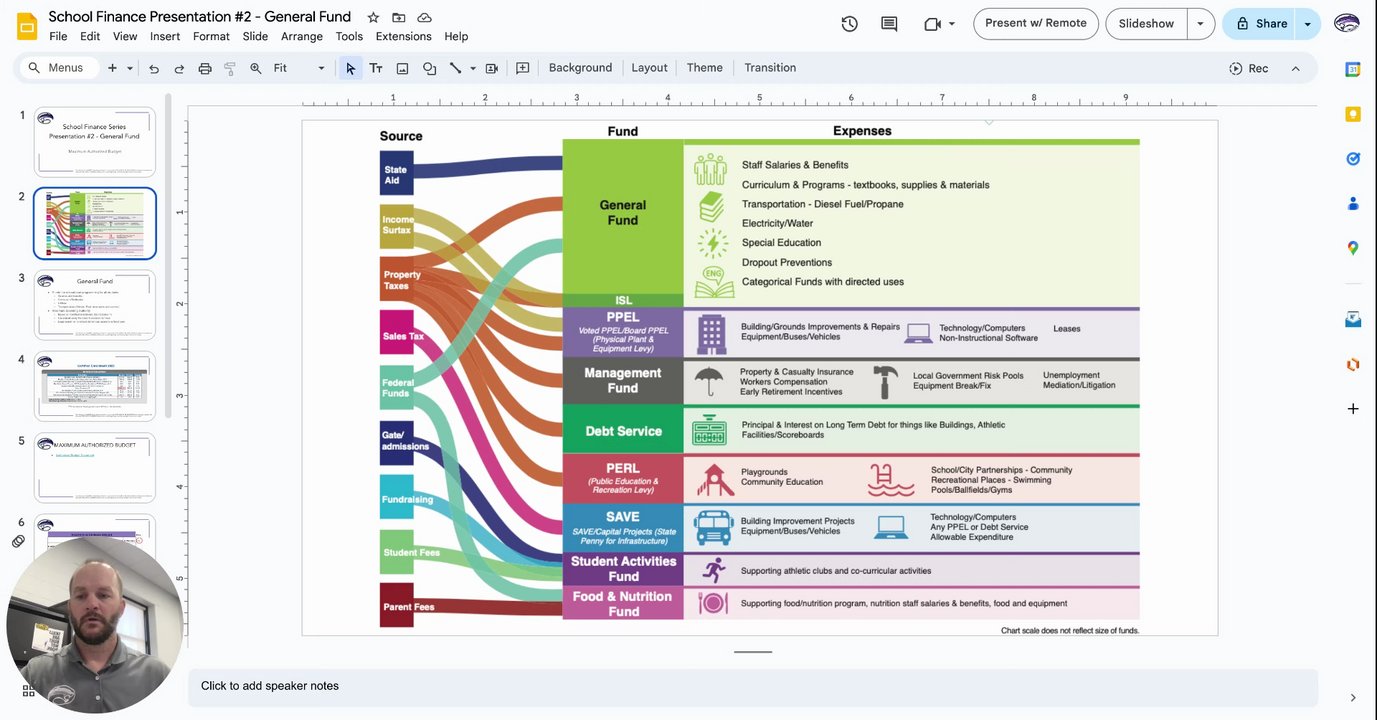1377x720 pixels.
Task: Click the add comment icon
Action: point(522,68)
